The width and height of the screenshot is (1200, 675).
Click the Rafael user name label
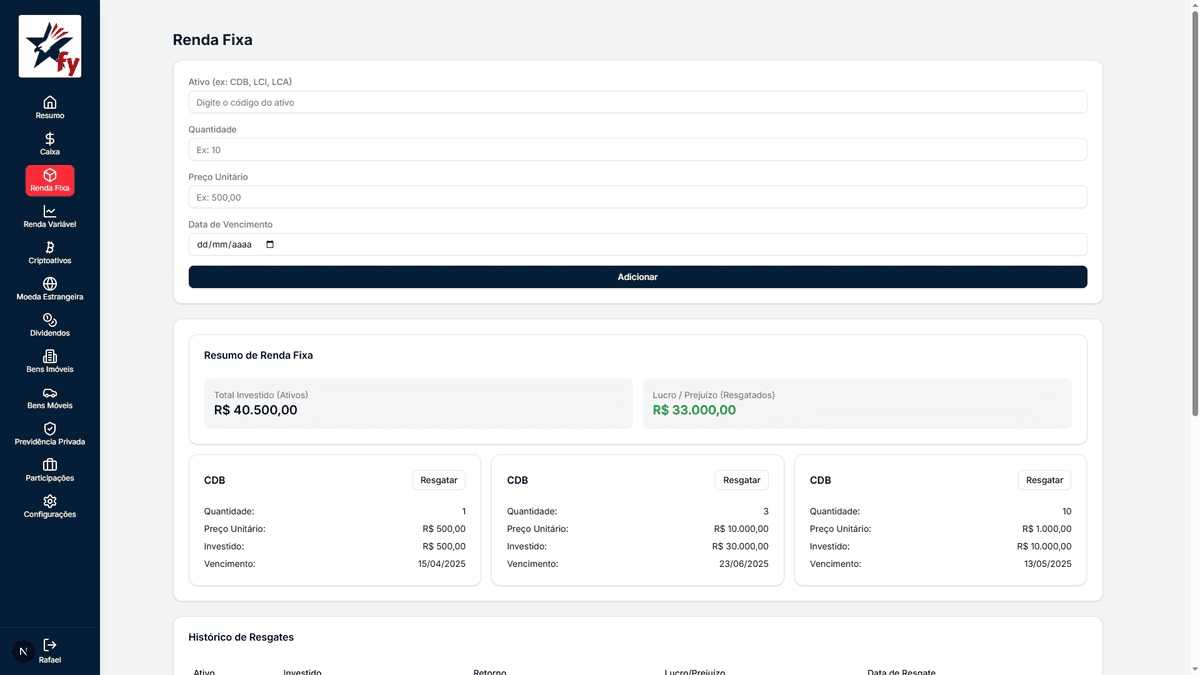point(50,660)
